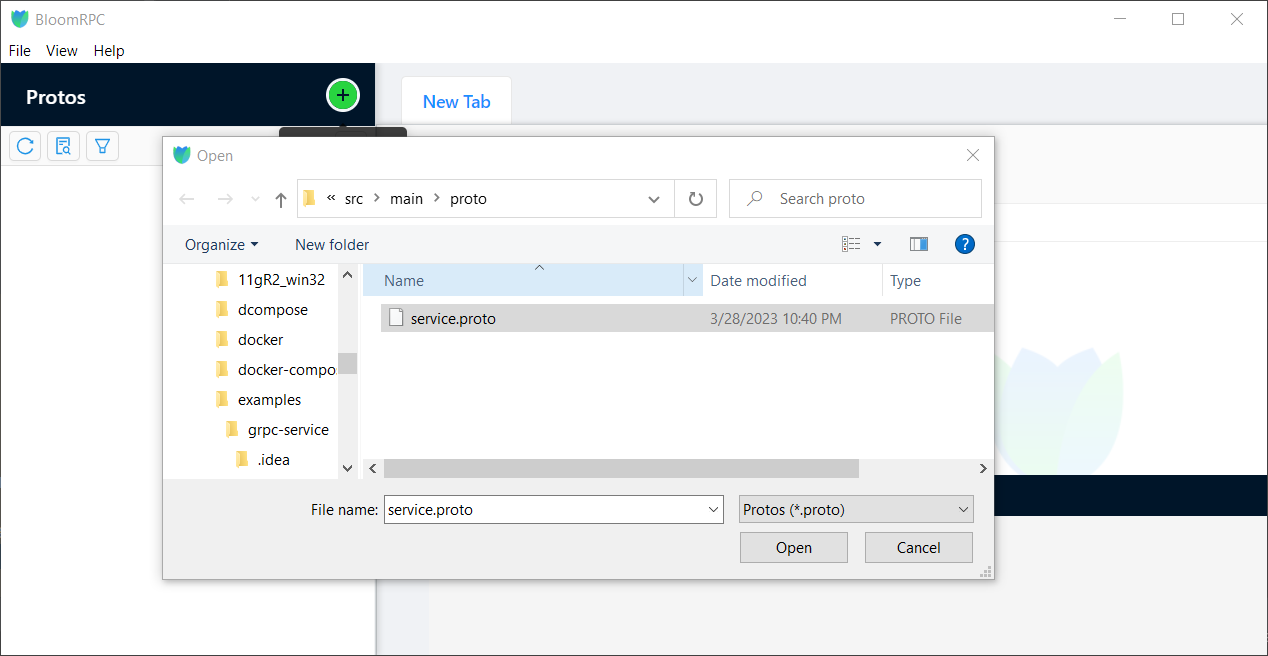Click the Open button
The width and height of the screenshot is (1268, 656).
click(794, 547)
